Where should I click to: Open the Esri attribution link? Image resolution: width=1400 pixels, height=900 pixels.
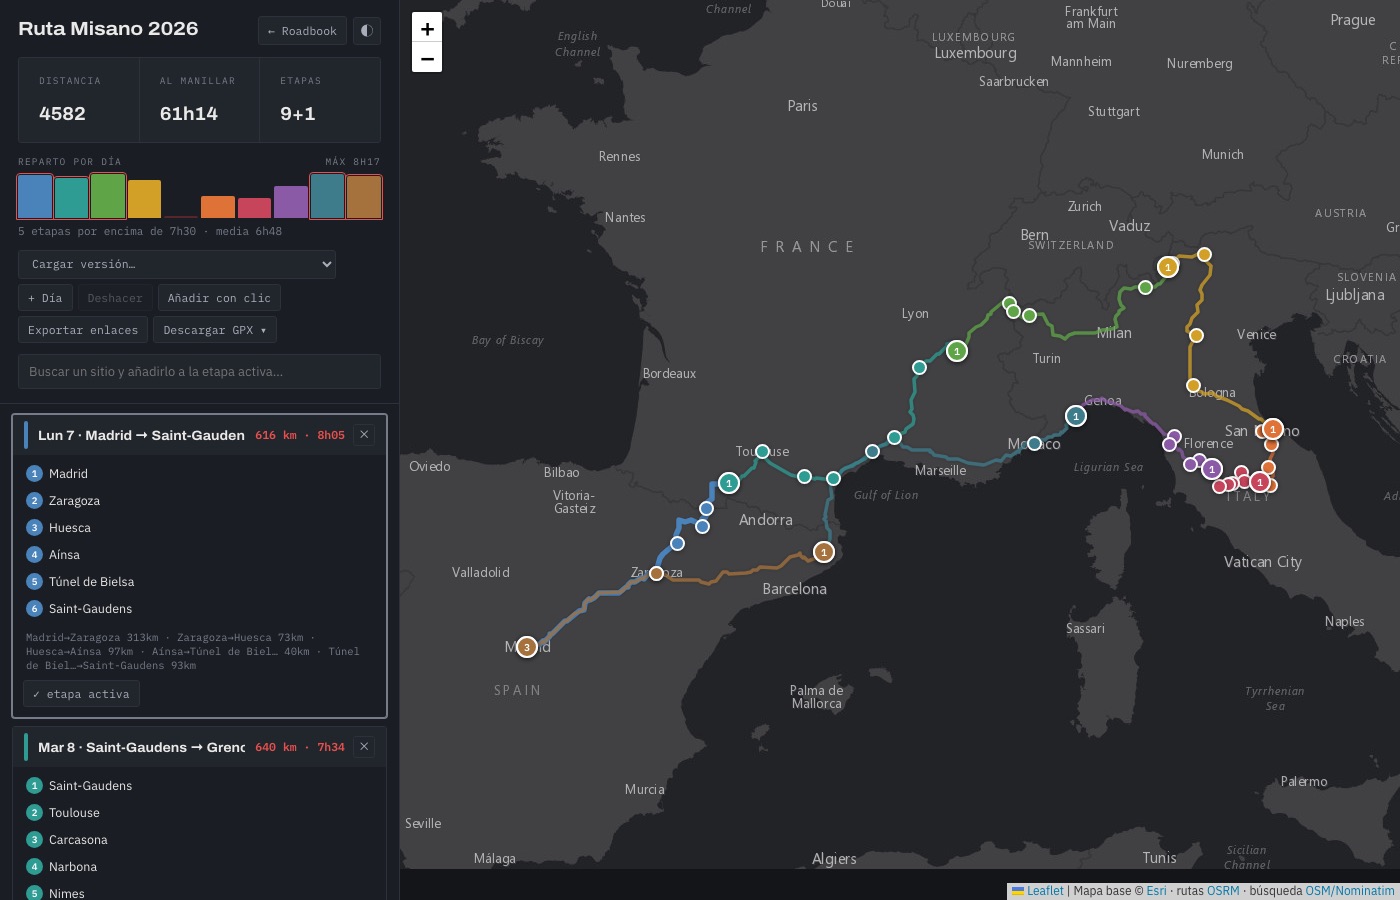(1156, 891)
